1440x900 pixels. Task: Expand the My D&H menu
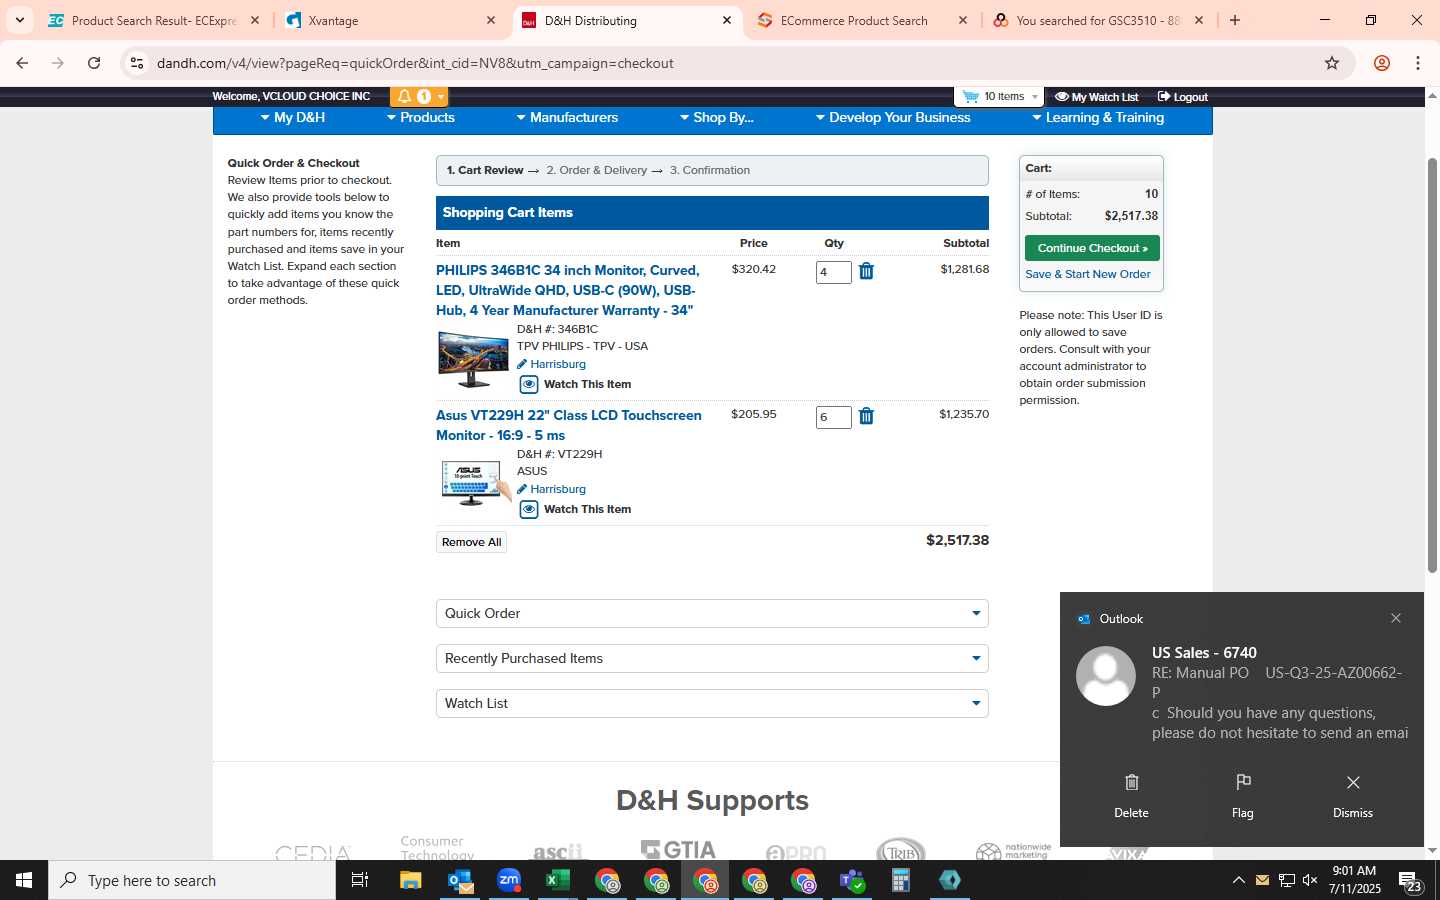(293, 118)
